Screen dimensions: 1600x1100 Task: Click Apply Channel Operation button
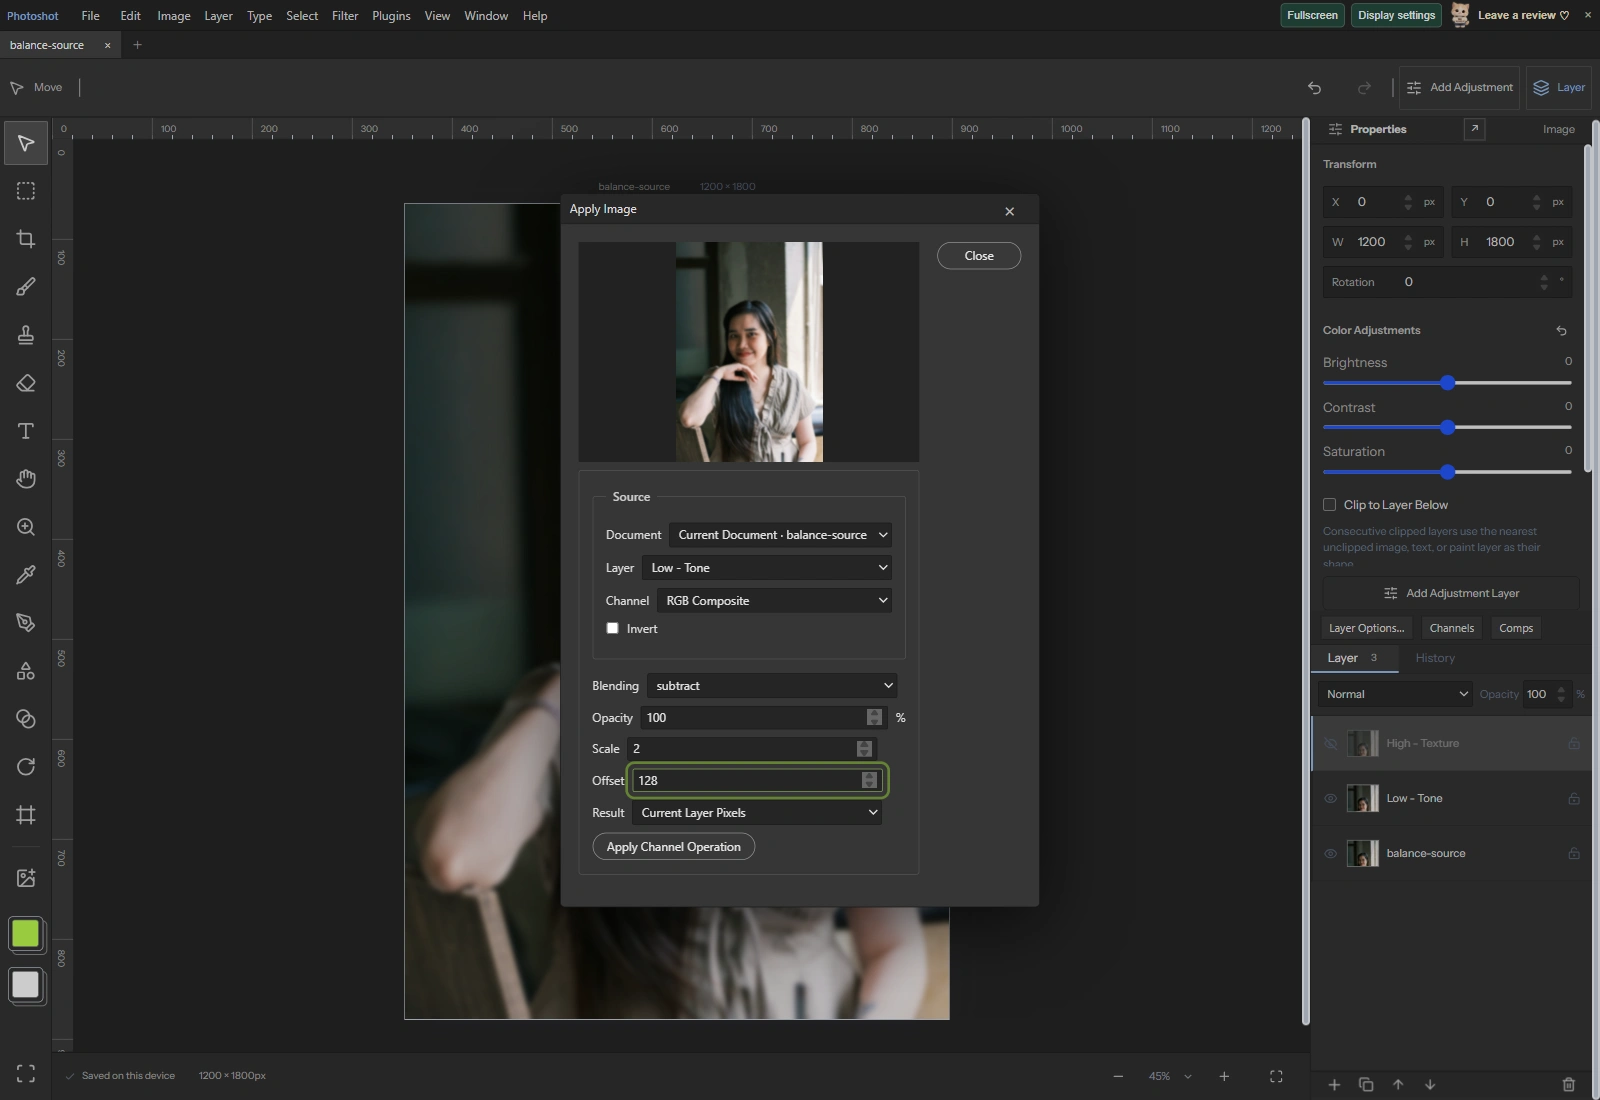tap(674, 847)
